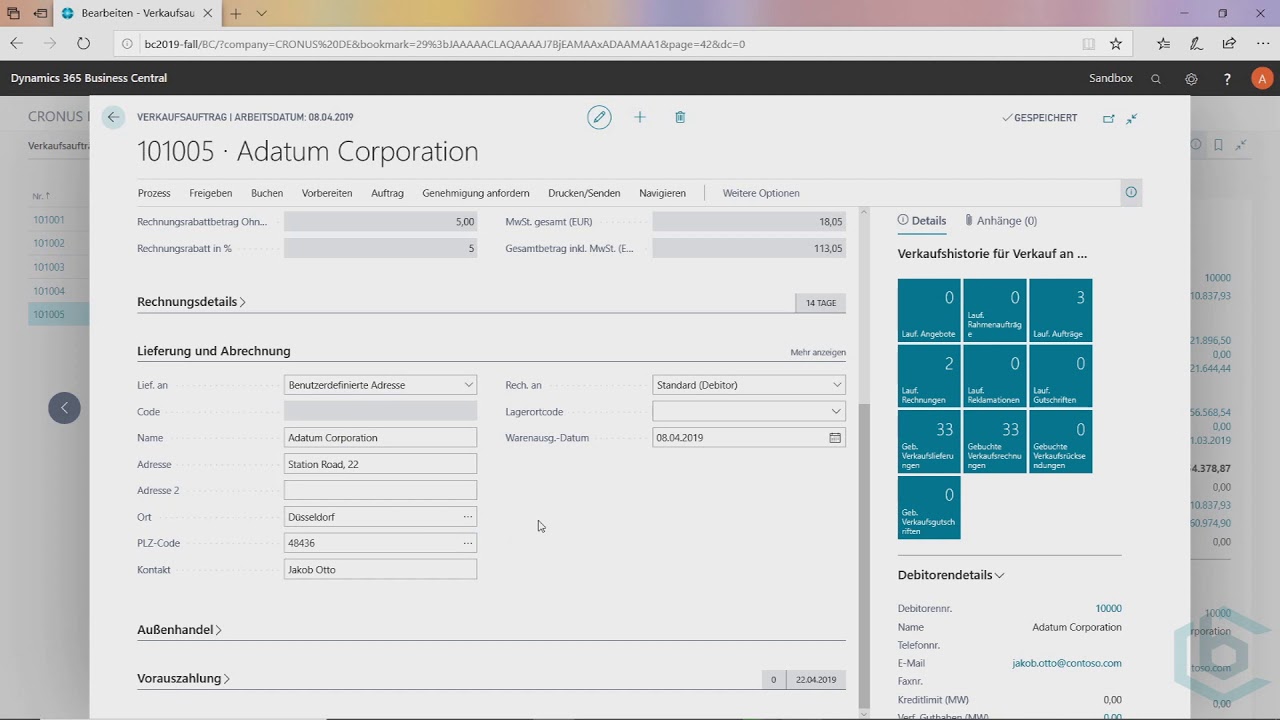Open the Auftrag menu
The image size is (1280, 720).
pos(387,193)
